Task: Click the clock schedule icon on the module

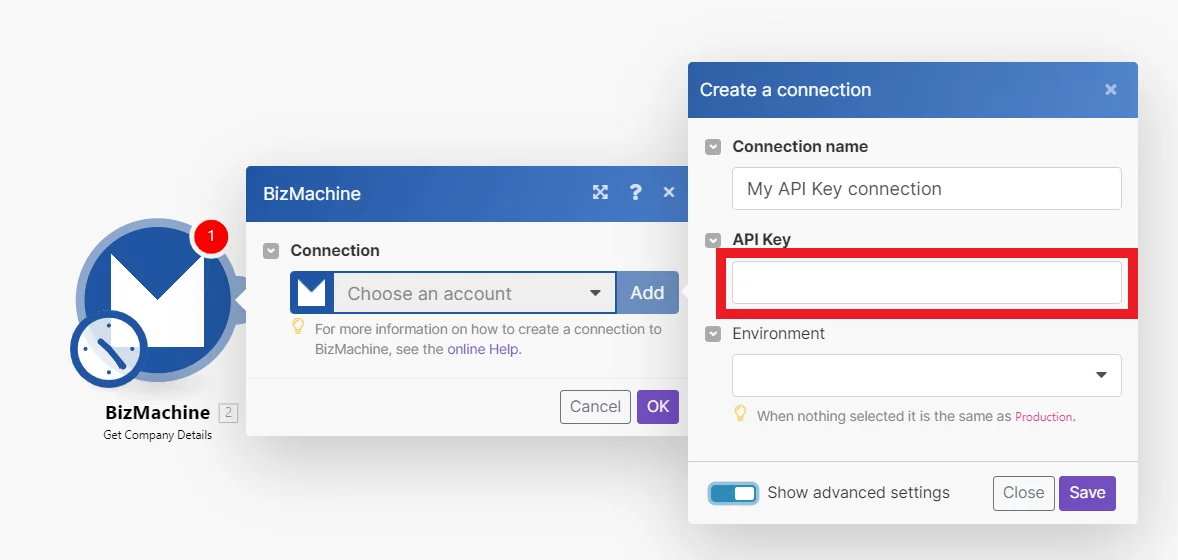Action: [x=109, y=349]
